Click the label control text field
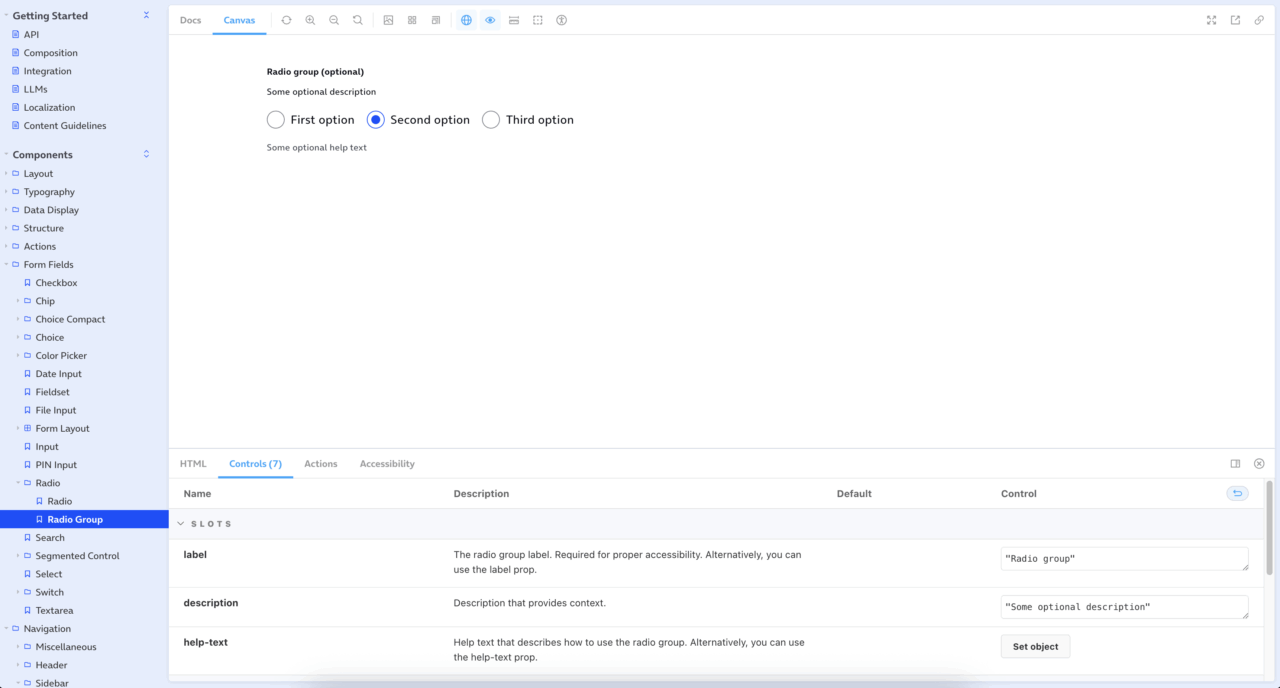Screen dimensions: 1280x688 pos(1124,559)
